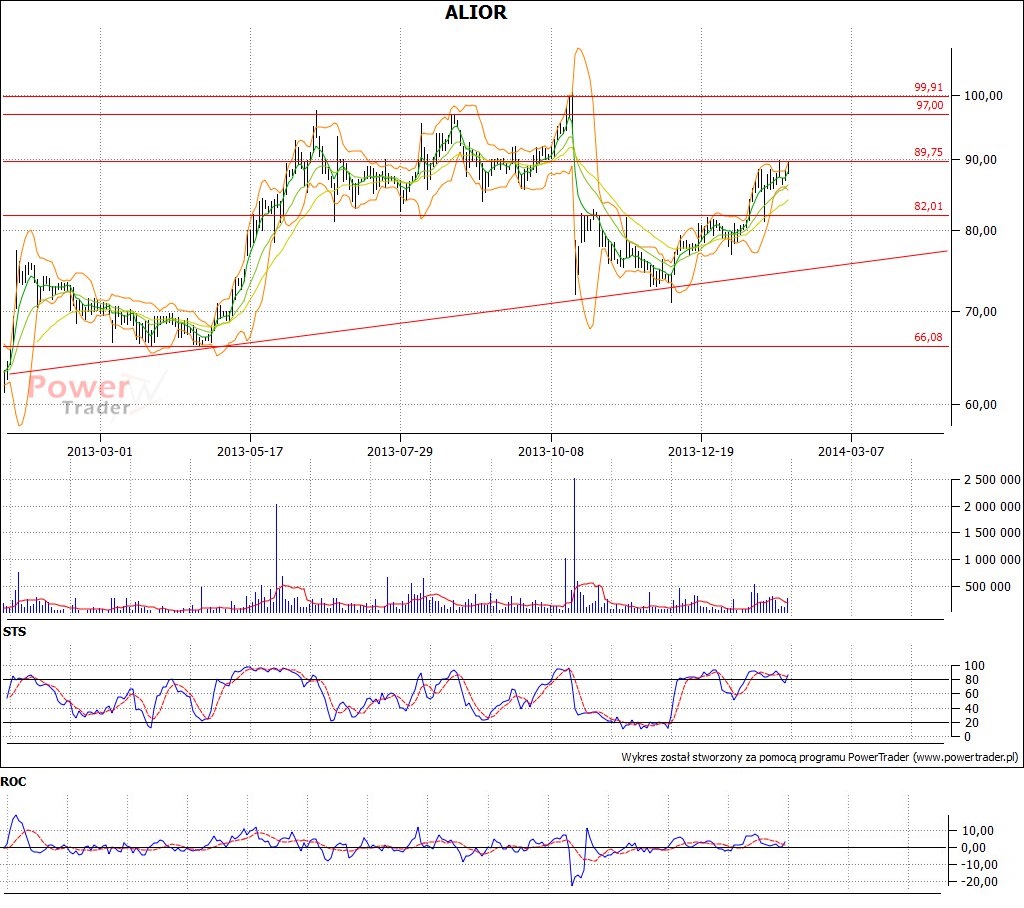The width and height of the screenshot is (1024, 908).
Task: Click the 1 500 000 volume axis value
Action: 992,533
